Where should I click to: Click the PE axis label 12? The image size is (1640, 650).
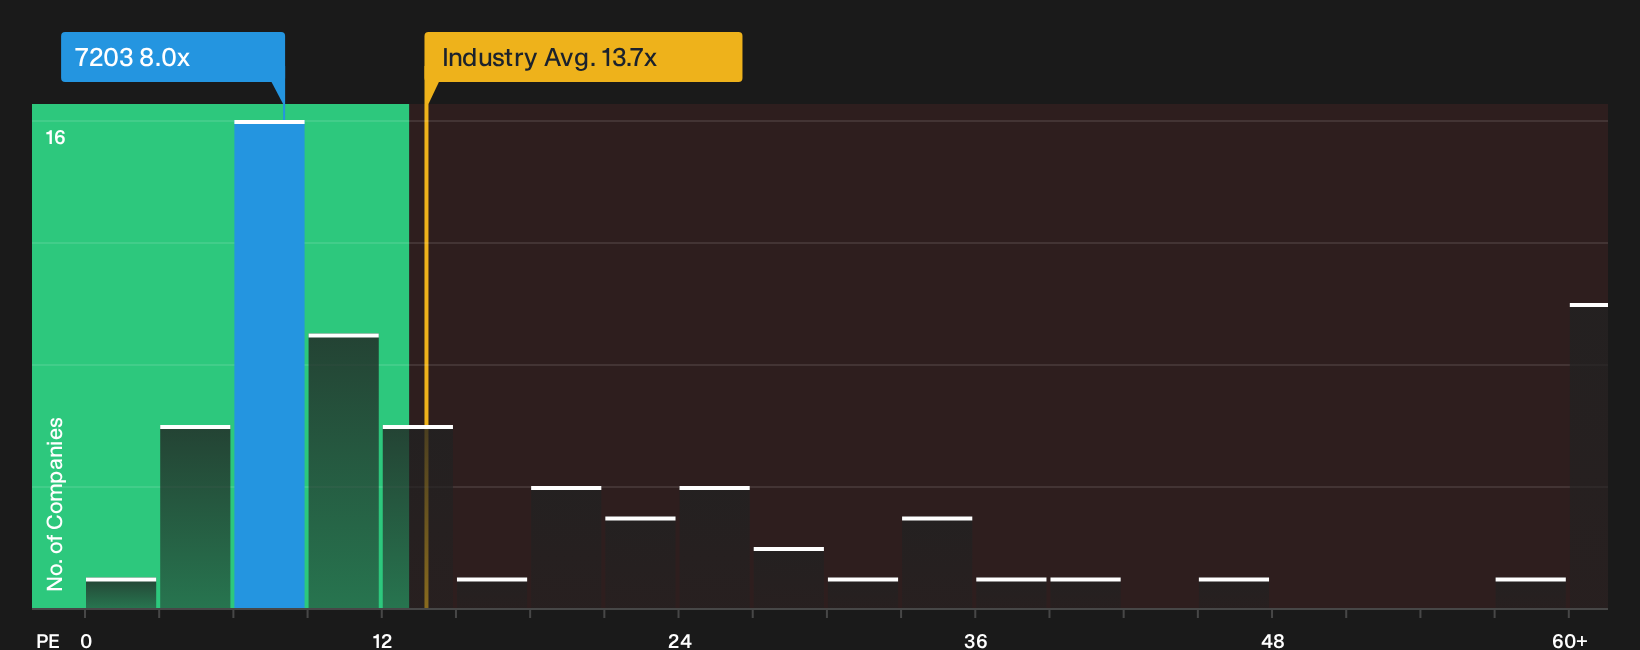383,640
